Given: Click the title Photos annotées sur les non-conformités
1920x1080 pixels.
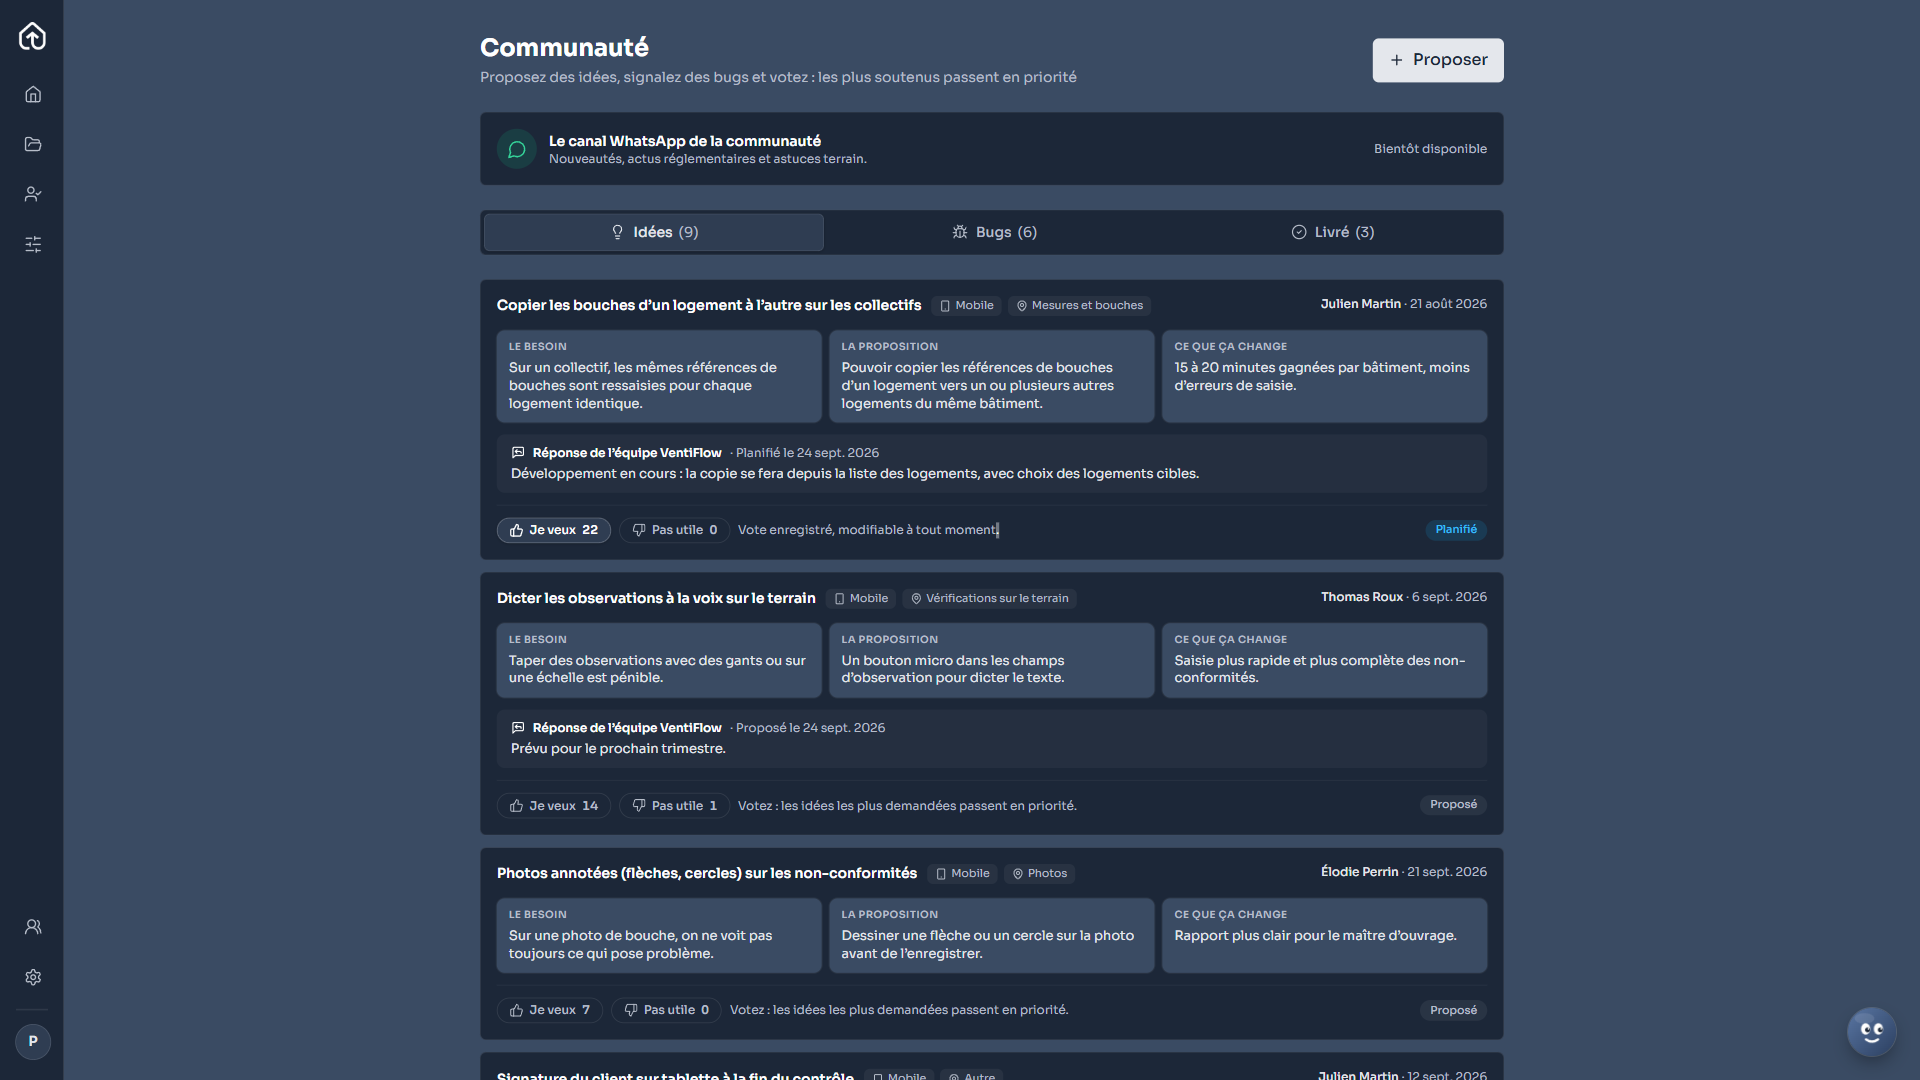Looking at the screenshot, I should pyautogui.click(x=707, y=873).
